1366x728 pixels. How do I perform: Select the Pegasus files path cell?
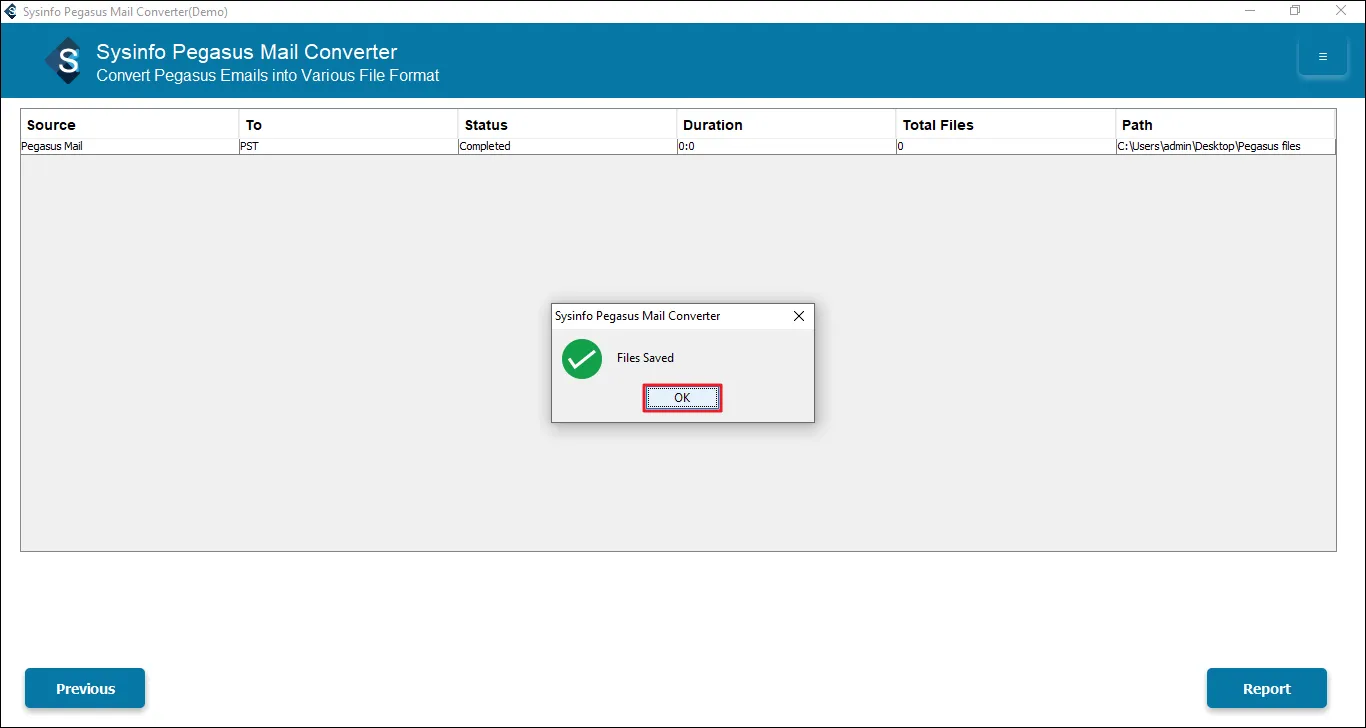1225,146
